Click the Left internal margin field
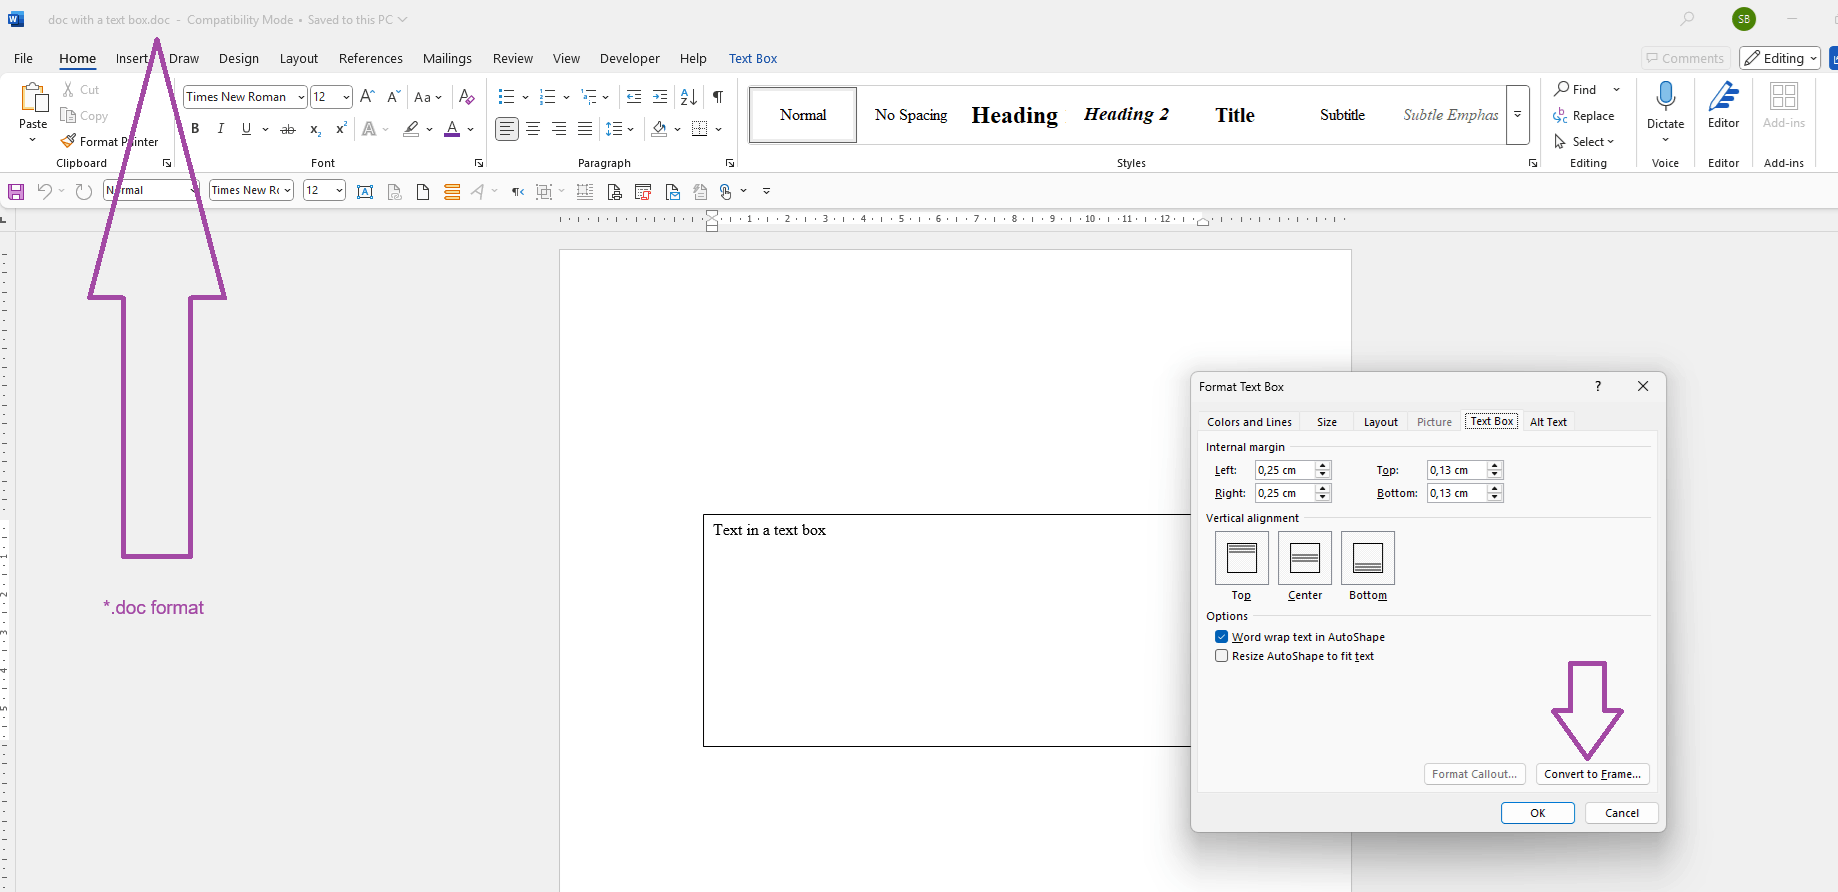1838x892 pixels. click(x=1285, y=470)
